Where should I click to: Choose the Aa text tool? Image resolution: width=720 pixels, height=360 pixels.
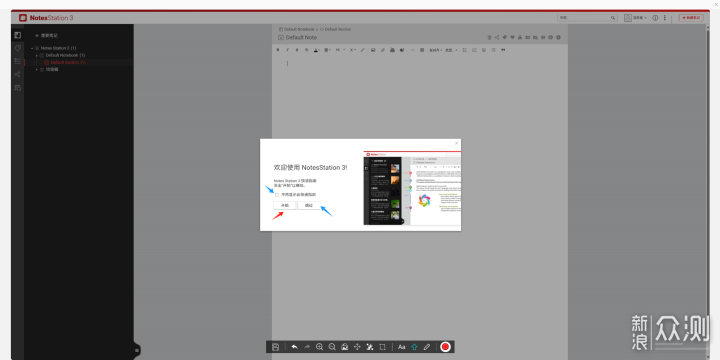pyautogui.click(x=402, y=347)
